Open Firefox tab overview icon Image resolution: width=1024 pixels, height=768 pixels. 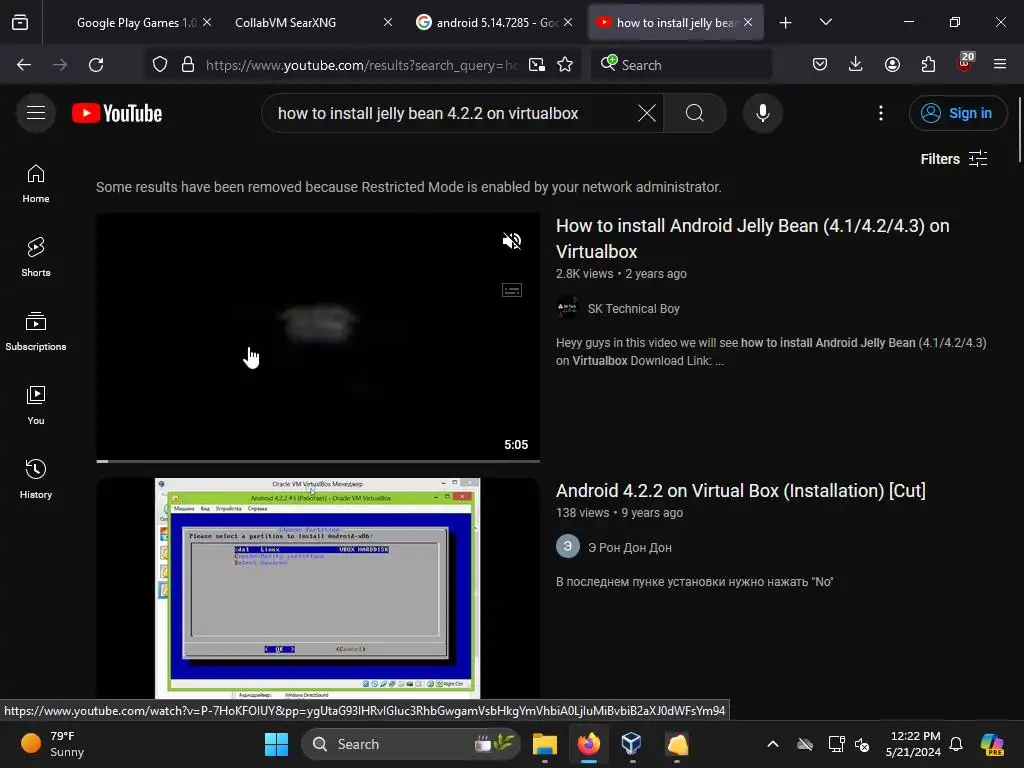click(20, 22)
